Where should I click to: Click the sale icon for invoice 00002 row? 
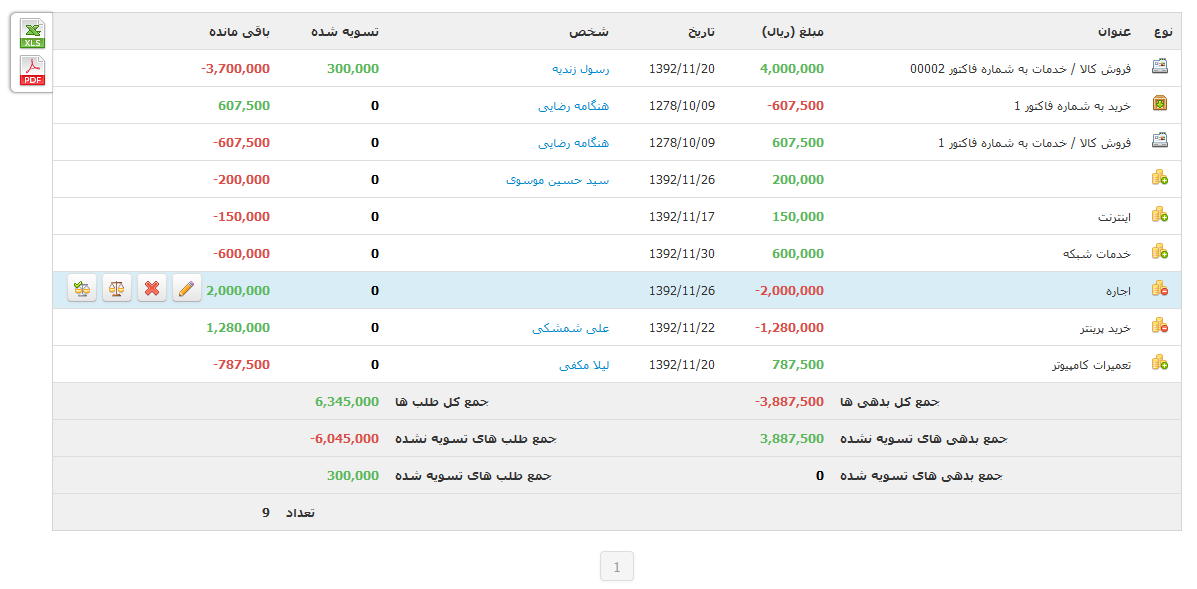coord(1159,68)
